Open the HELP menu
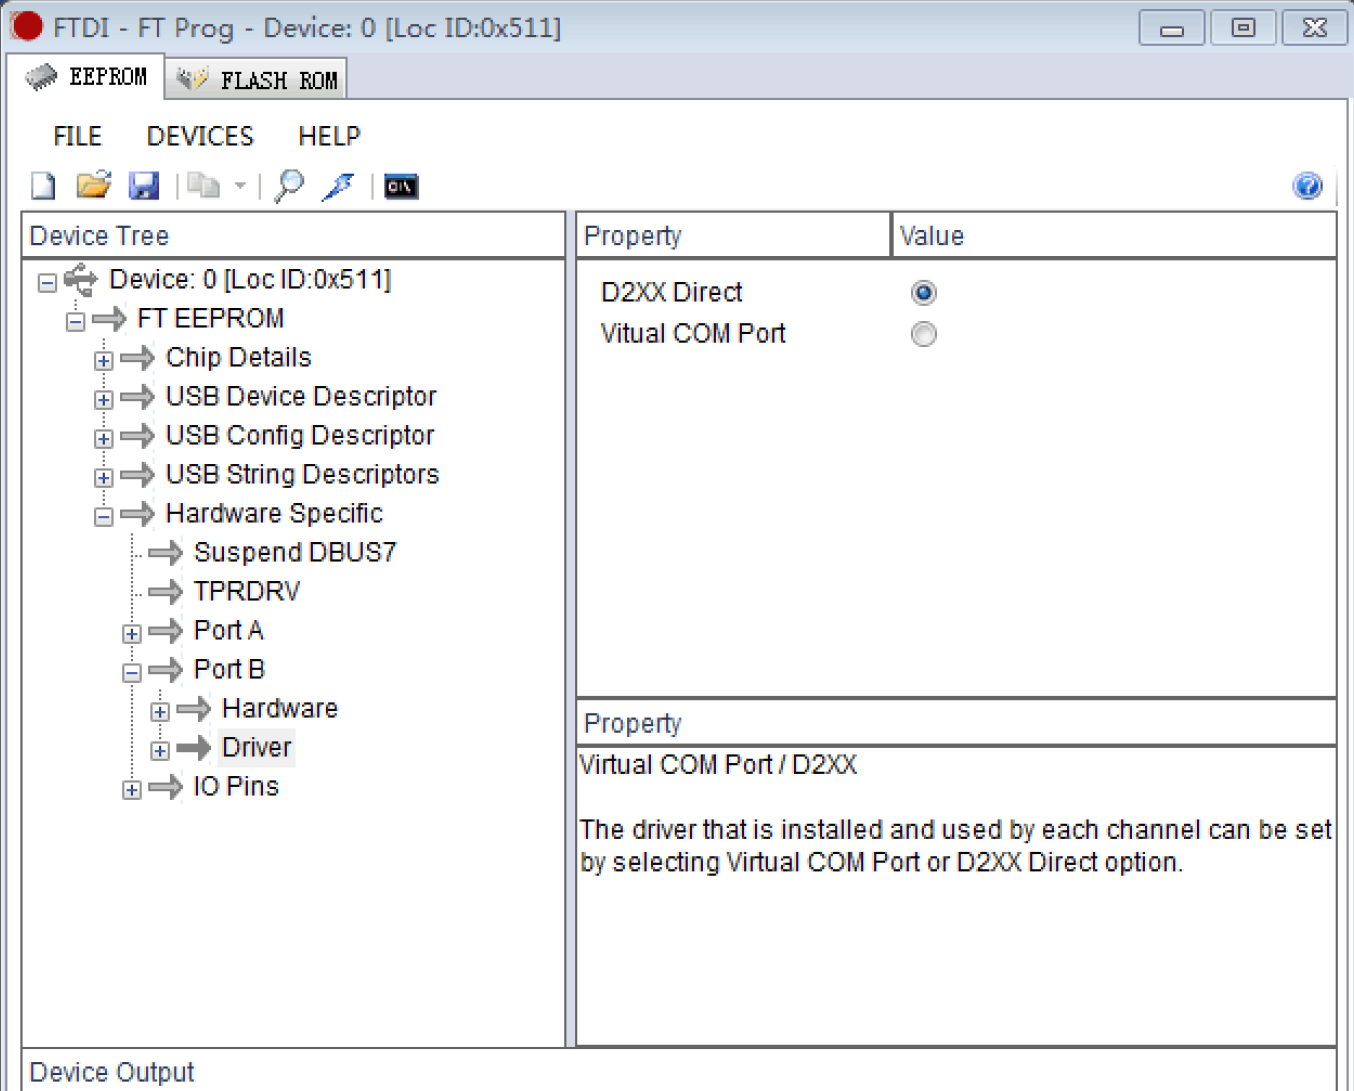The image size is (1354, 1091). point(329,136)
